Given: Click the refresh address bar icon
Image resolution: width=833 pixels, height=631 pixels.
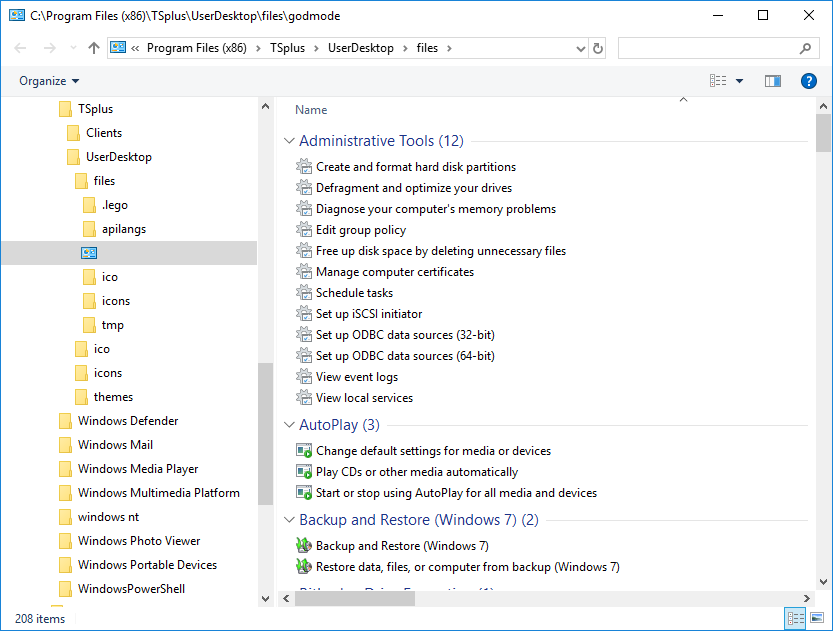Looking at the screenshot, I should point(598,48).
